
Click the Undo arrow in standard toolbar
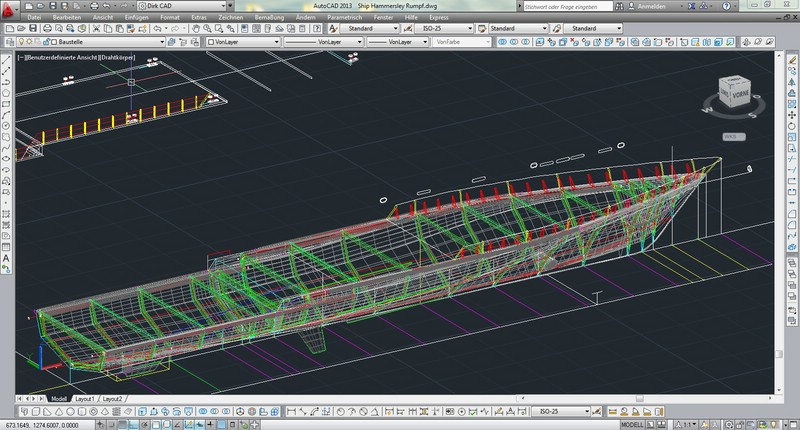click(x=157, y=29)
